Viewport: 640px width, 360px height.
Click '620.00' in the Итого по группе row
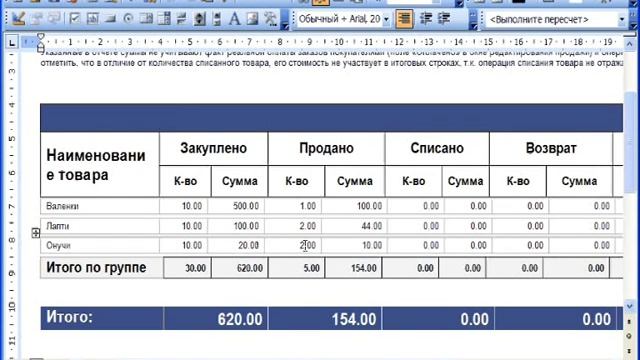250,268
